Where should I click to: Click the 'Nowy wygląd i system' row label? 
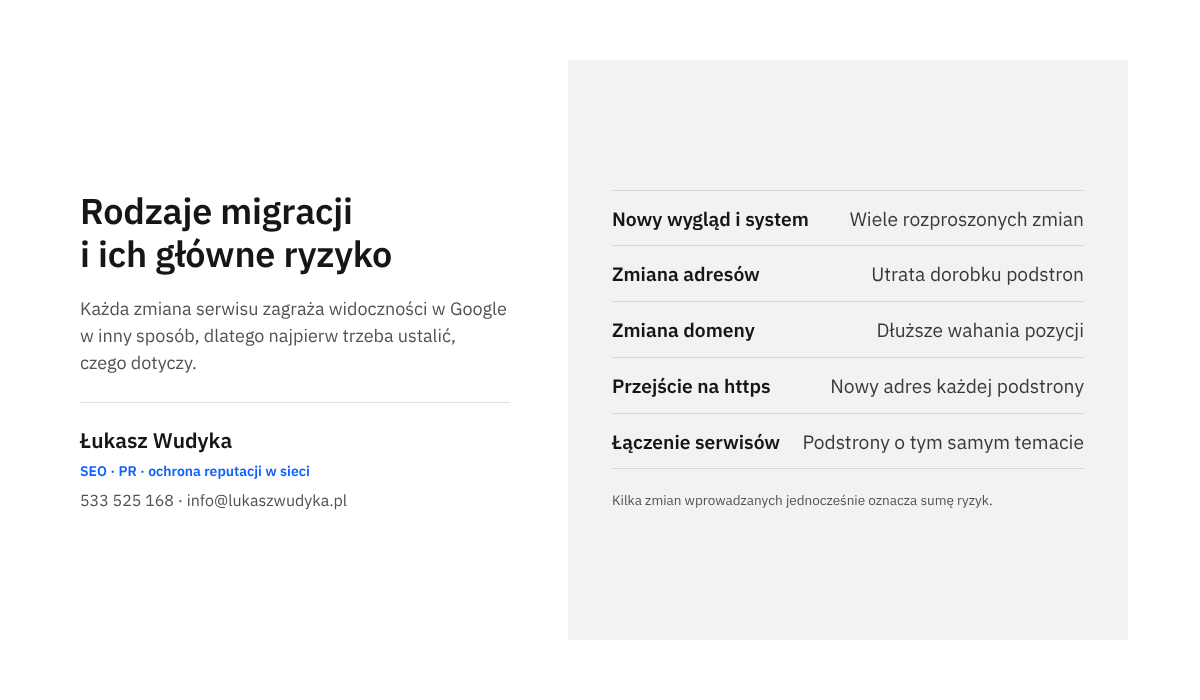tap(710, 219)
